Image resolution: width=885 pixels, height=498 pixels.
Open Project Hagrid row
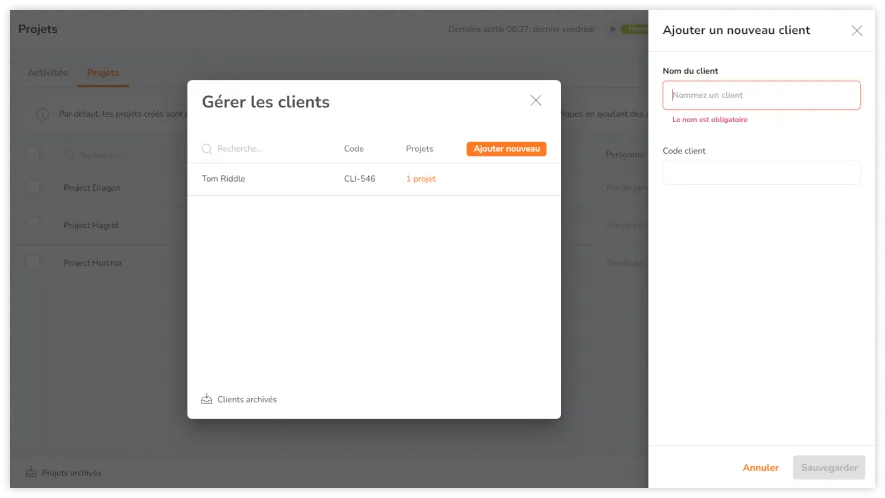tap(91, 225)
